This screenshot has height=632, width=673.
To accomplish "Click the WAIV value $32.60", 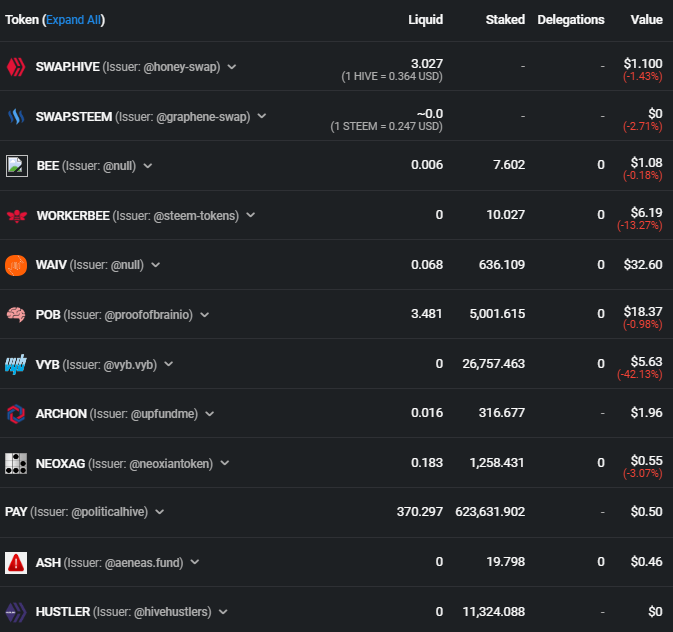I will pos(643,264).
